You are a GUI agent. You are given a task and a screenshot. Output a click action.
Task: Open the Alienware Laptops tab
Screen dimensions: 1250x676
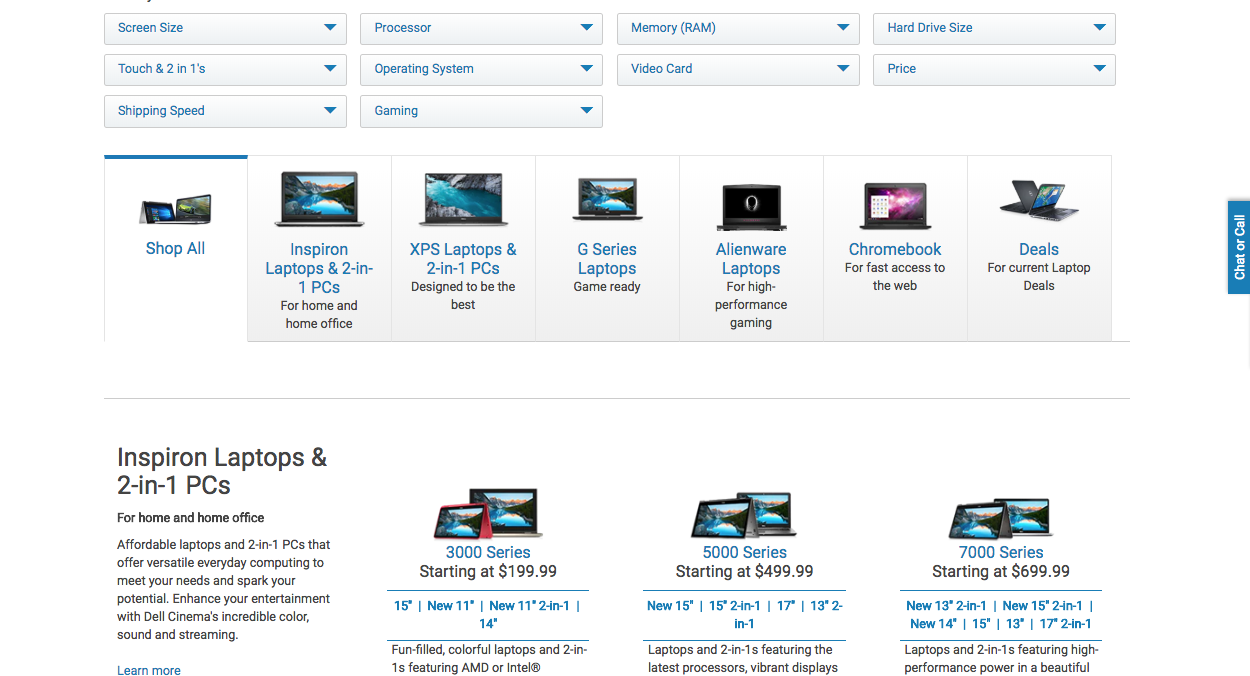coord(751,248)
